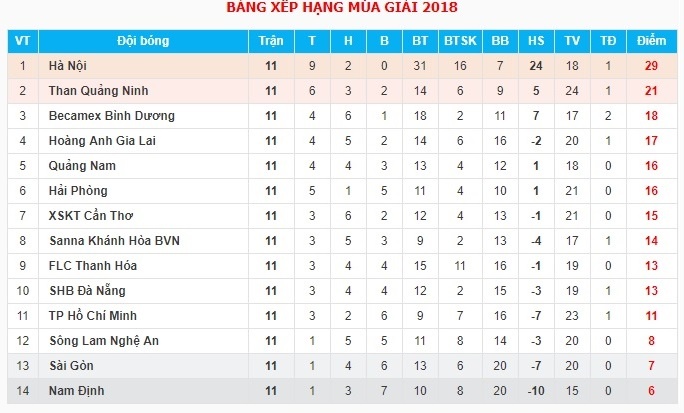Click the Hoàng Anh Gia Lai team
Viewport: 684px width, 413px height.
tap(102, 141)
